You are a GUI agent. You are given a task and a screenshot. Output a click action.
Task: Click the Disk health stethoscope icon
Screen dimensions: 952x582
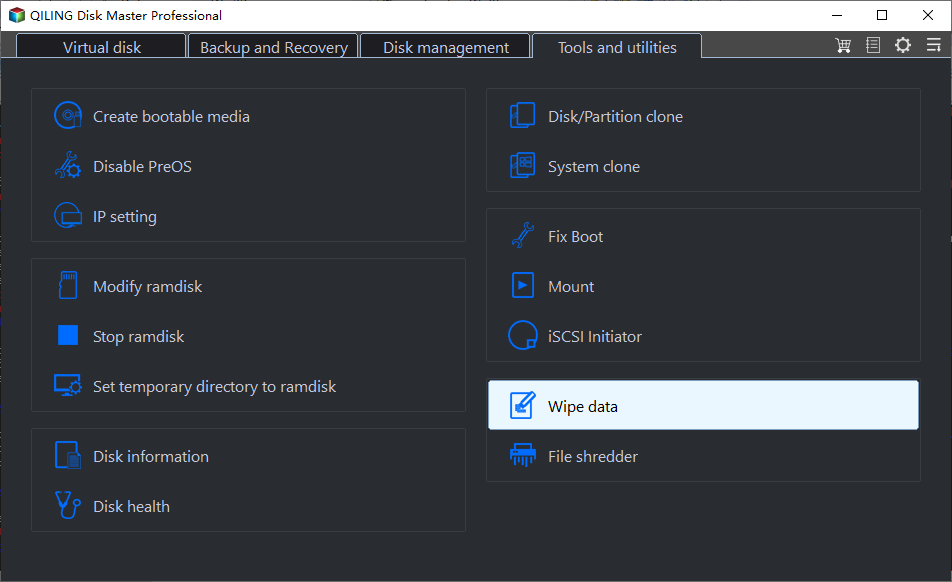point(68,505)
